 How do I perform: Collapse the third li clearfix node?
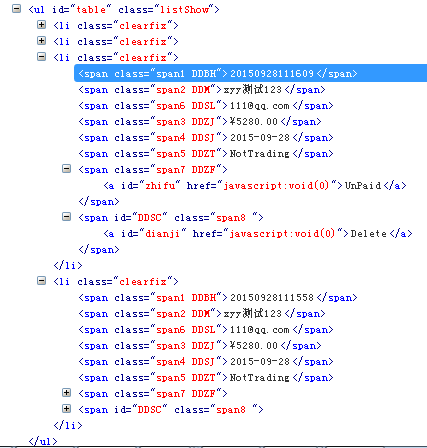(x=41, y=56)
